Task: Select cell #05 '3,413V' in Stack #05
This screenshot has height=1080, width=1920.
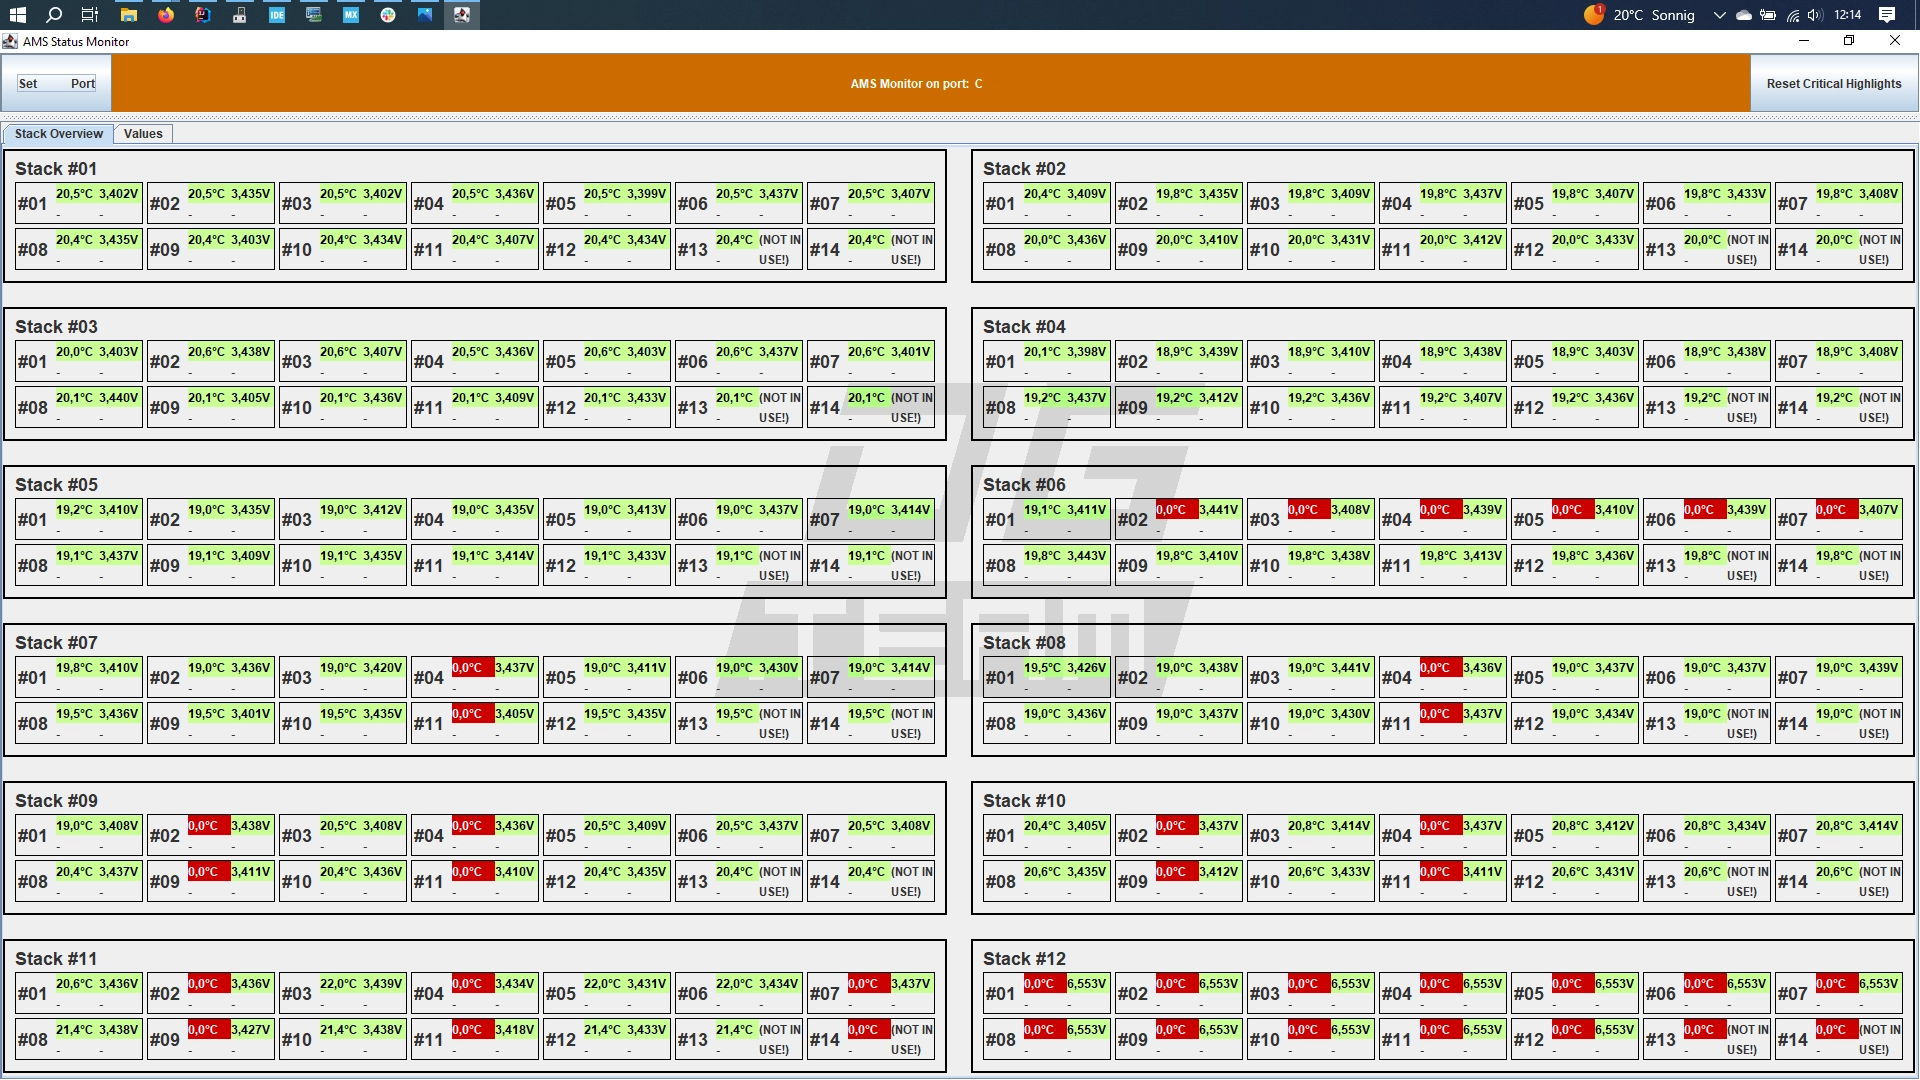Action: pyautogui.click(x=607, y=519)
